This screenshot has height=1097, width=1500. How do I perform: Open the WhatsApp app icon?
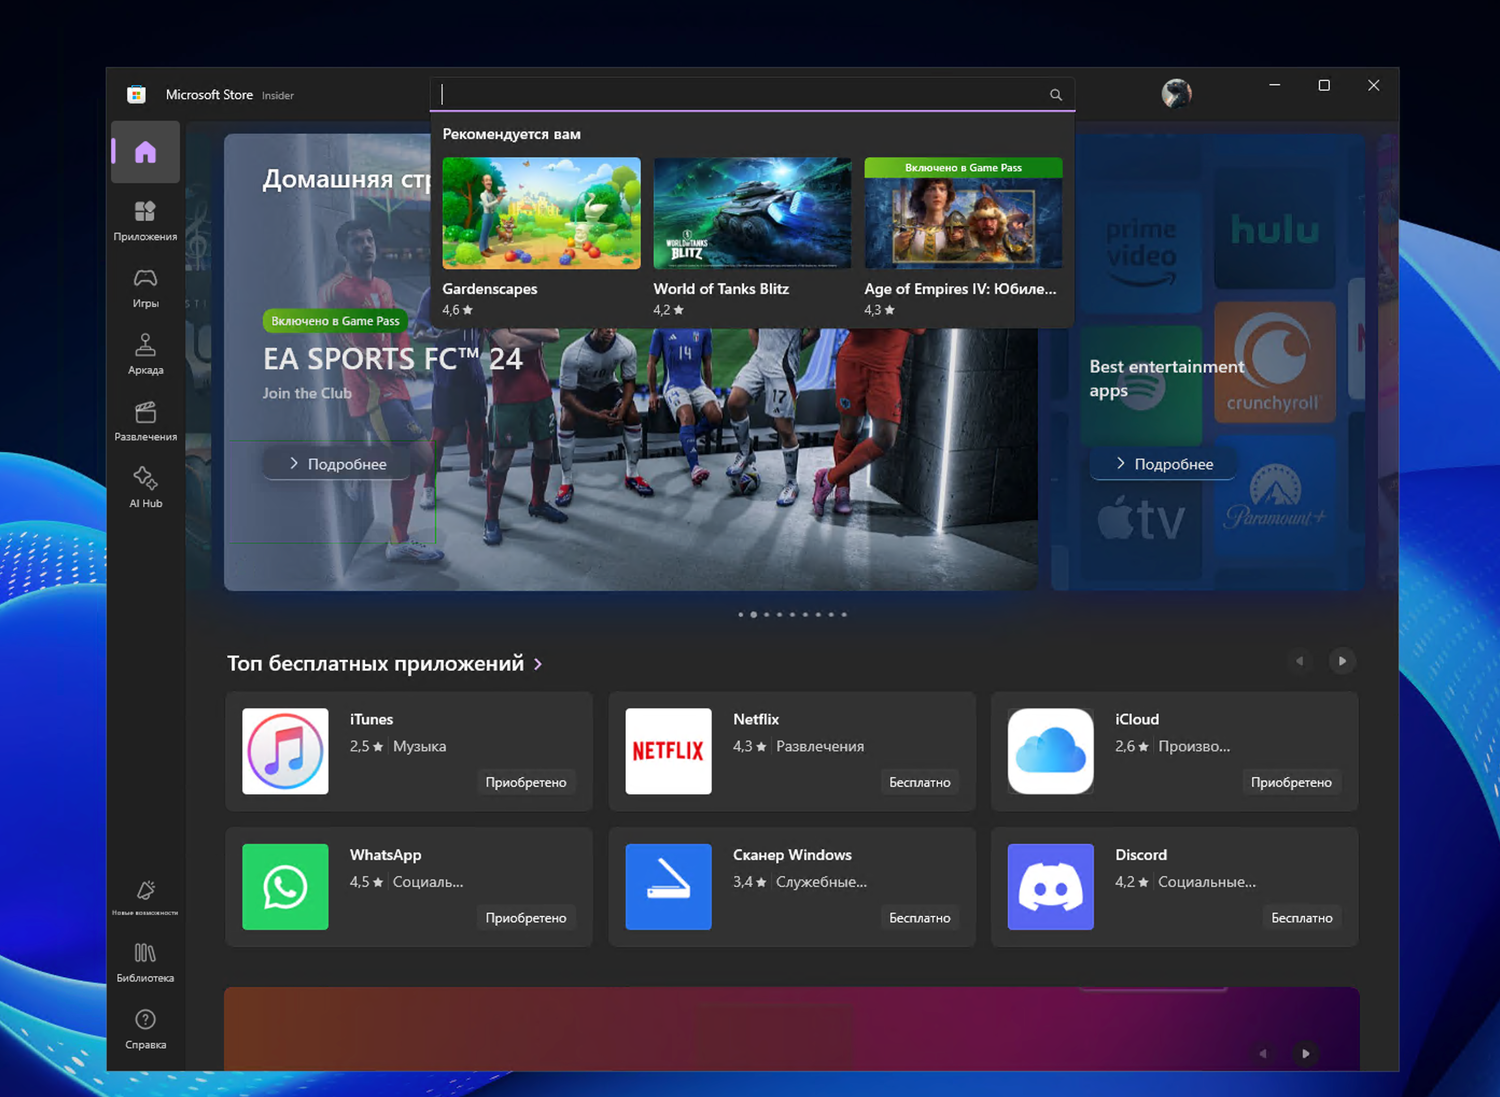click(285, 887)
